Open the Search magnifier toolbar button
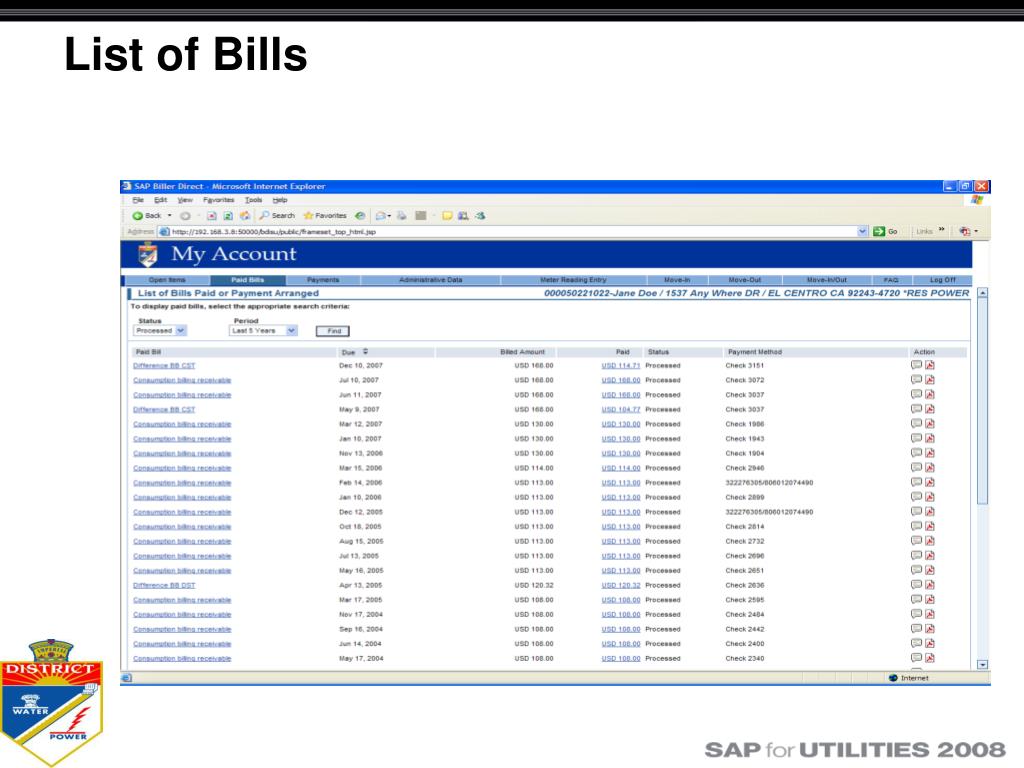 [277, 216]
